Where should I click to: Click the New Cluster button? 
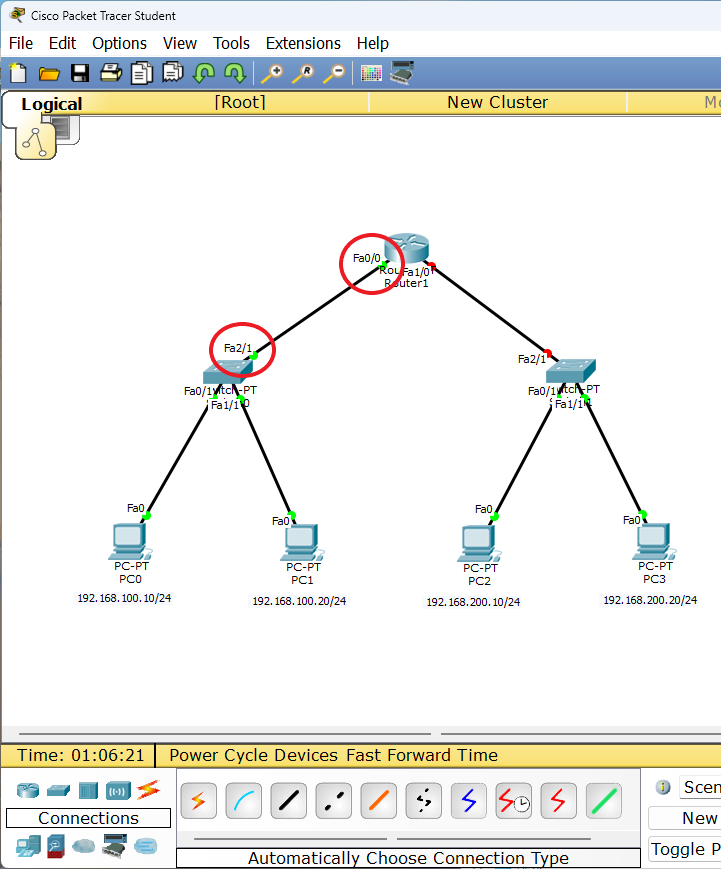(x=498, y=103)
